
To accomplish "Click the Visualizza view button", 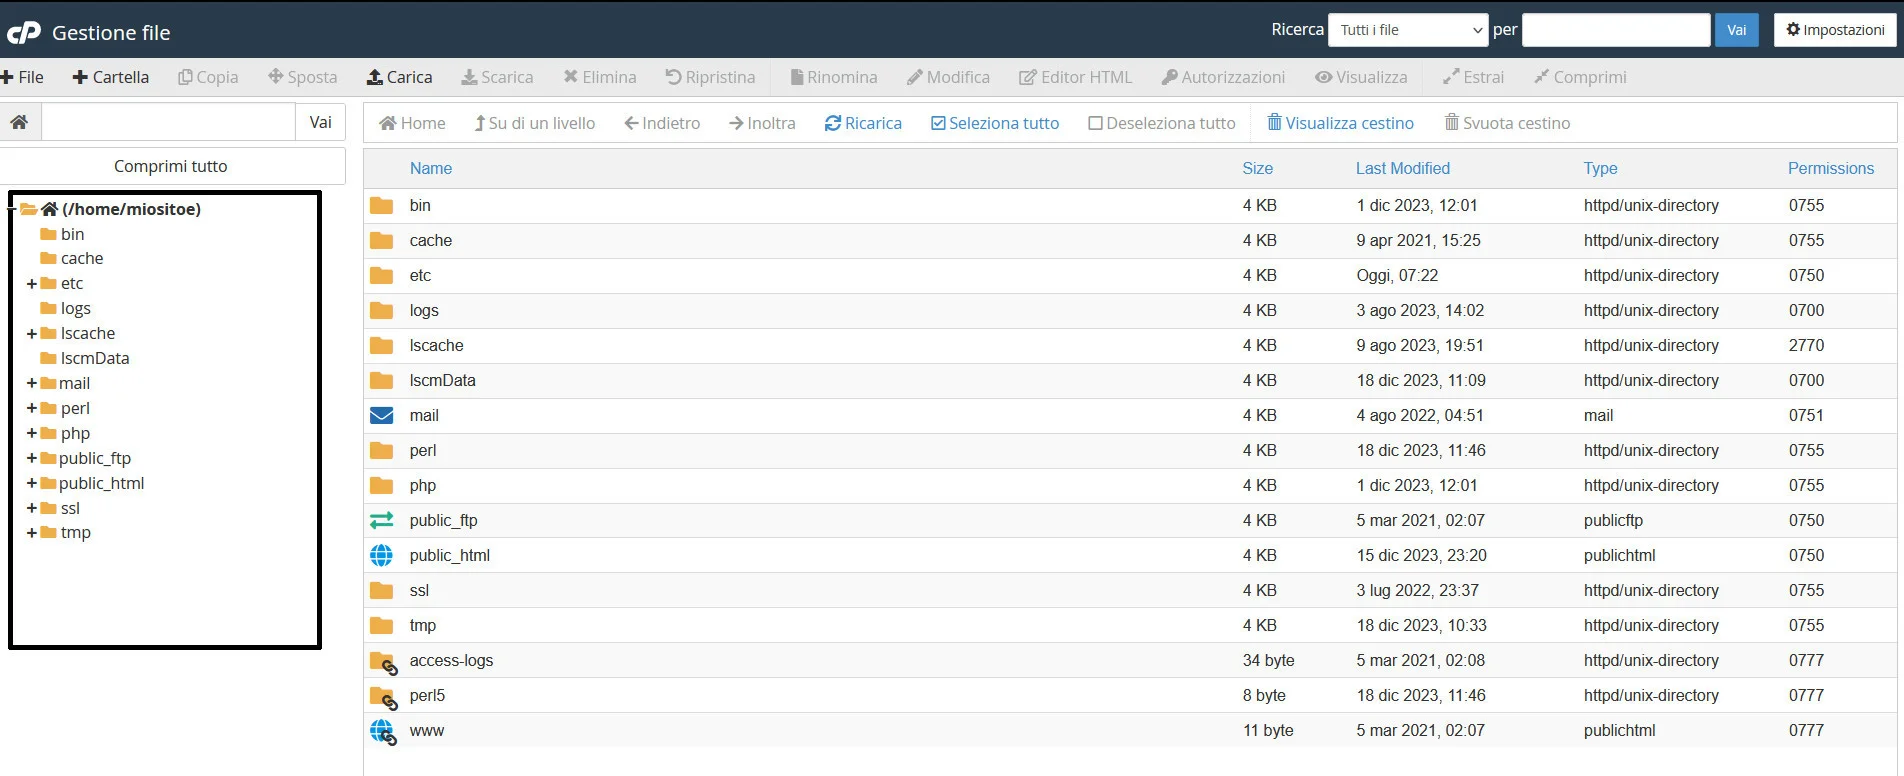I will (1361, 77).
